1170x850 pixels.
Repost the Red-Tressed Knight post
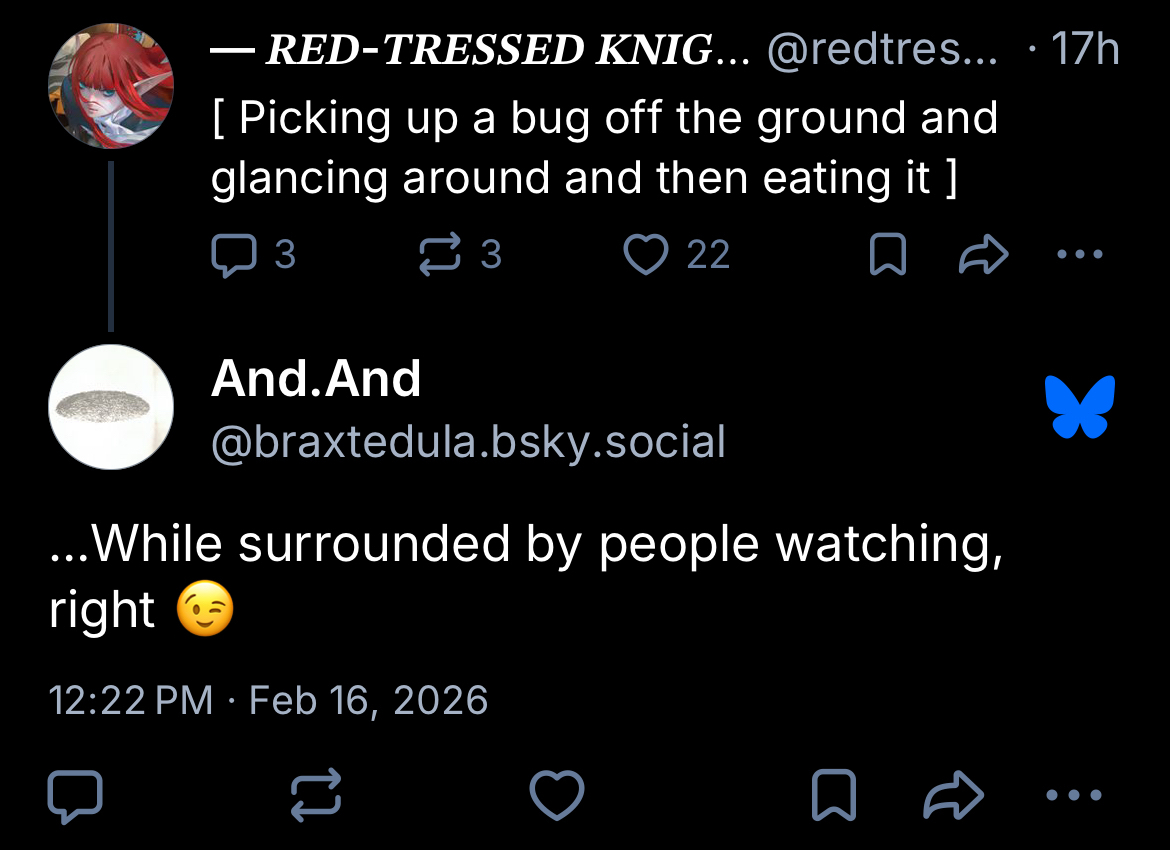438,256
